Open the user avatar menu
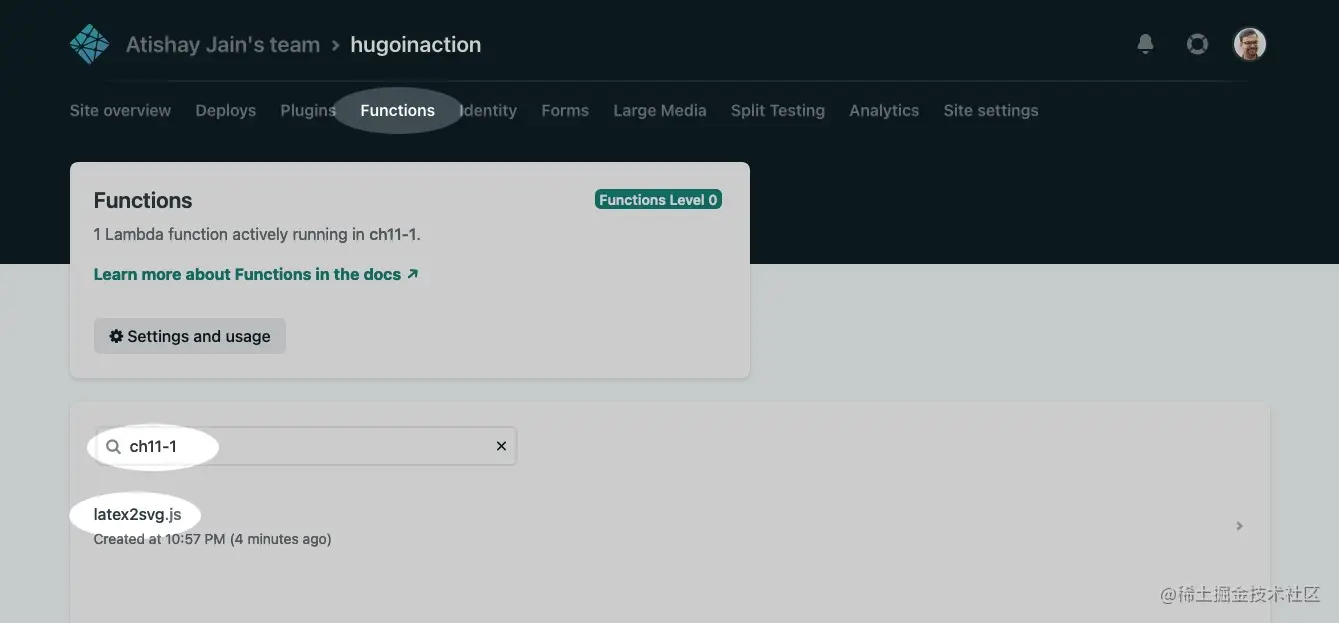This screenshot has height=623, width=1339. click(x=1250, y=44)
